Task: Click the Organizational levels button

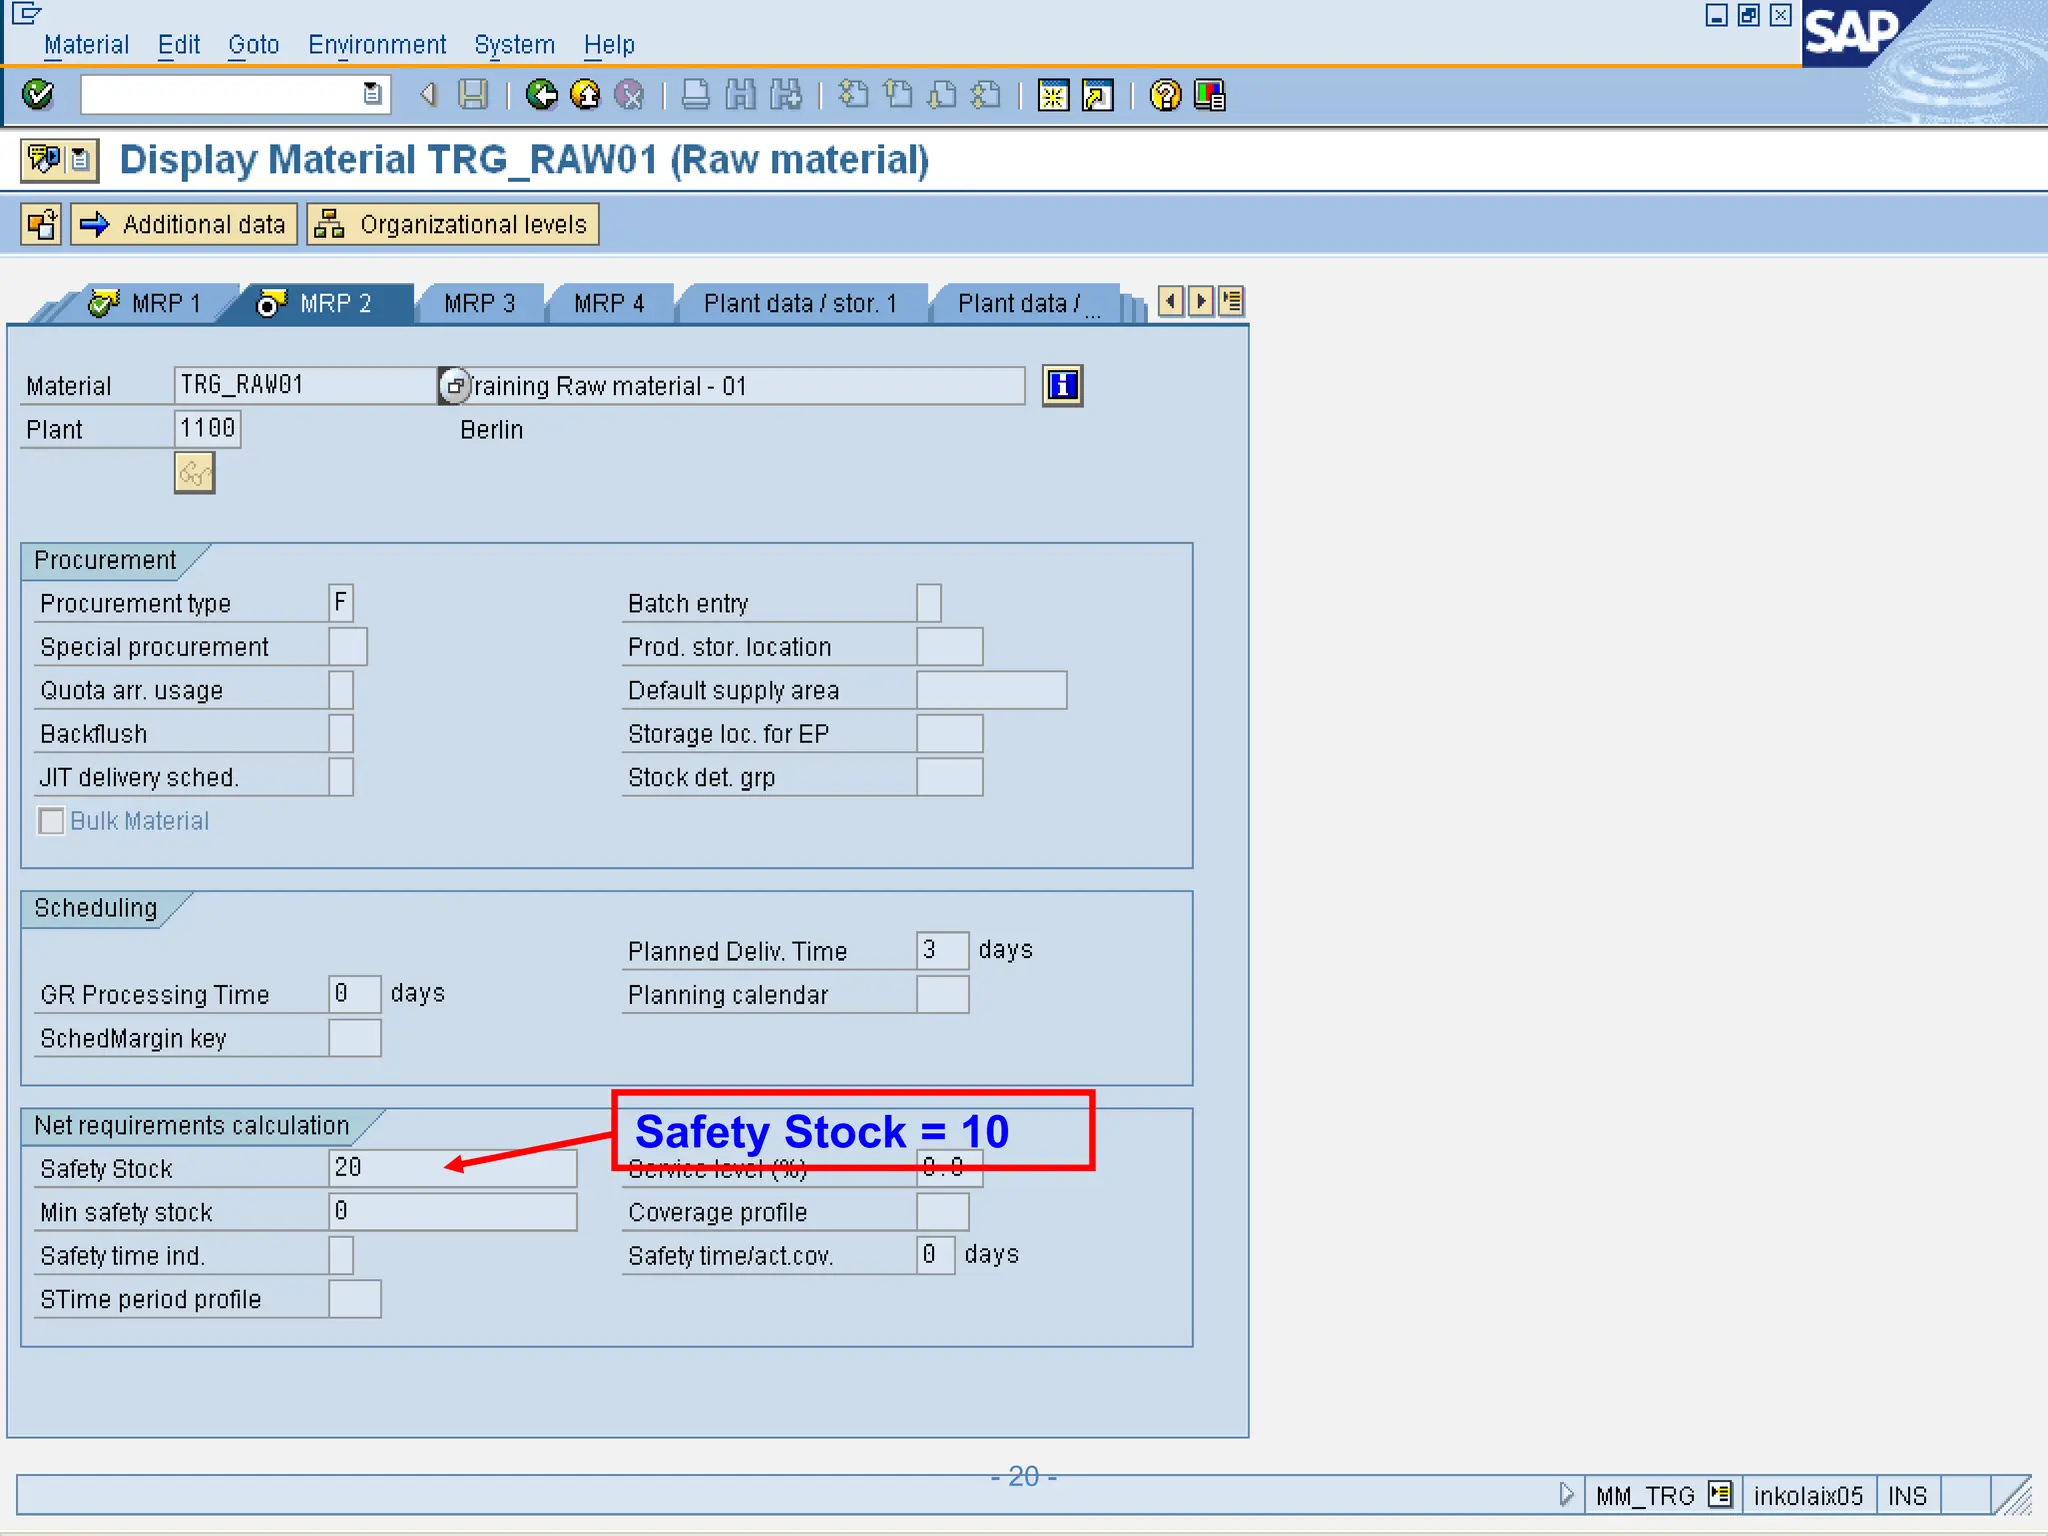Action: point(453,224)
